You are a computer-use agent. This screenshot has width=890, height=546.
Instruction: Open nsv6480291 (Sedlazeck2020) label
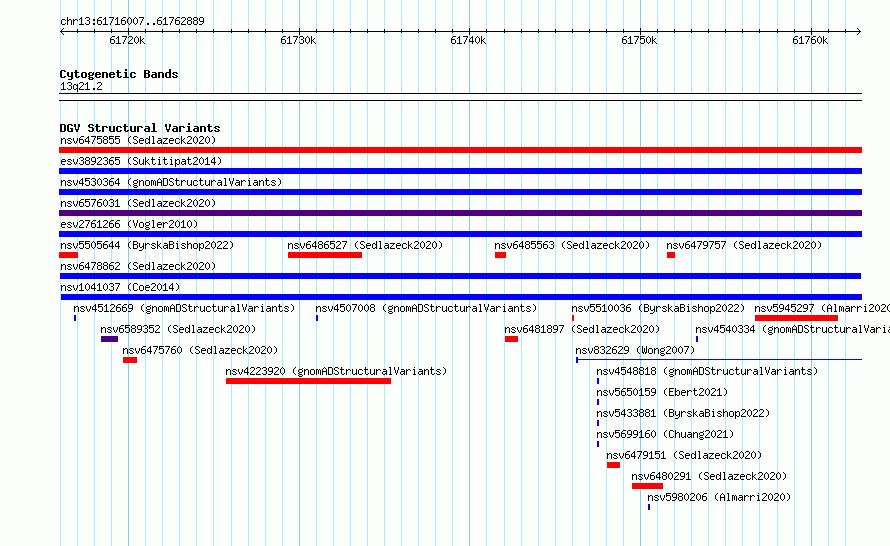(x=709, y=476)
